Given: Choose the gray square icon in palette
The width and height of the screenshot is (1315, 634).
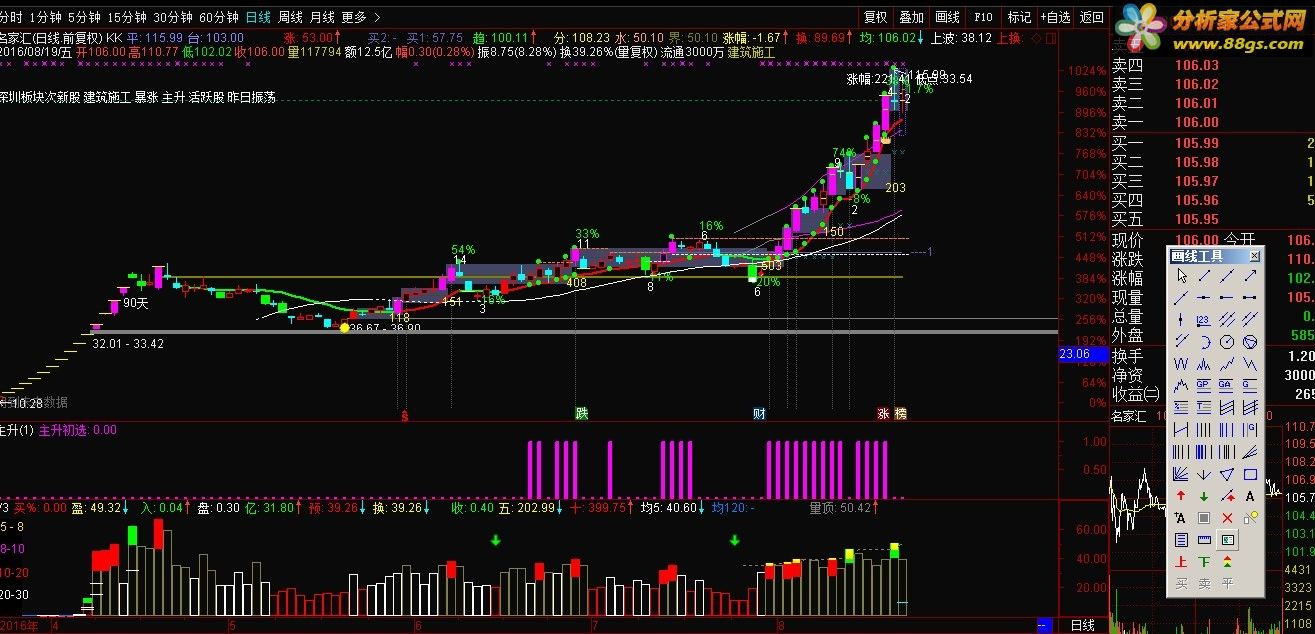Looking at the screenshot, I should click(x=1203, y=518).
